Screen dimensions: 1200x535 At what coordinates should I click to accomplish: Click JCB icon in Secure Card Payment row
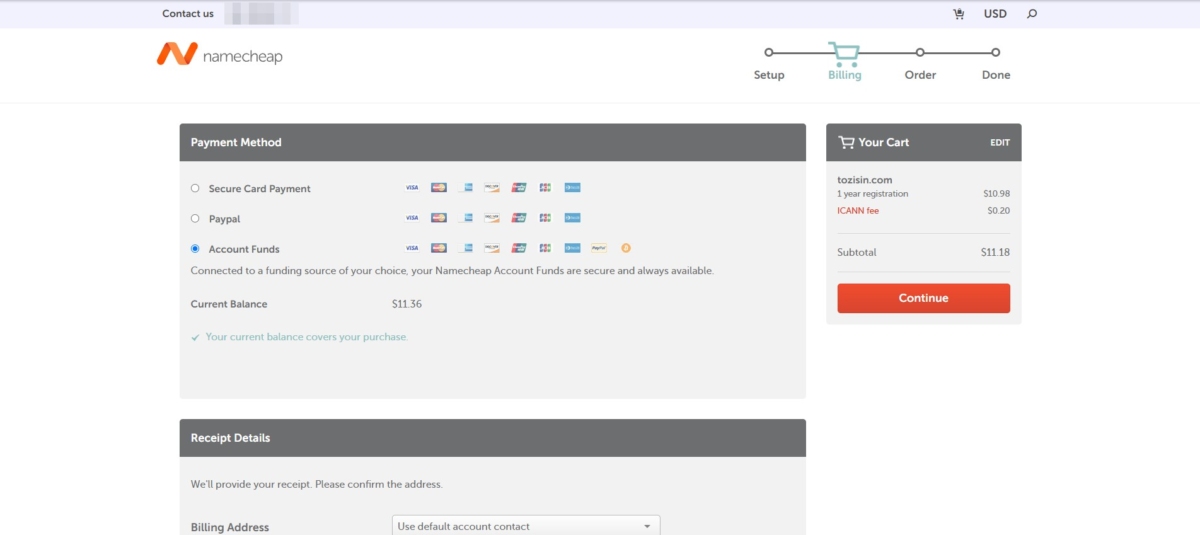545,187
